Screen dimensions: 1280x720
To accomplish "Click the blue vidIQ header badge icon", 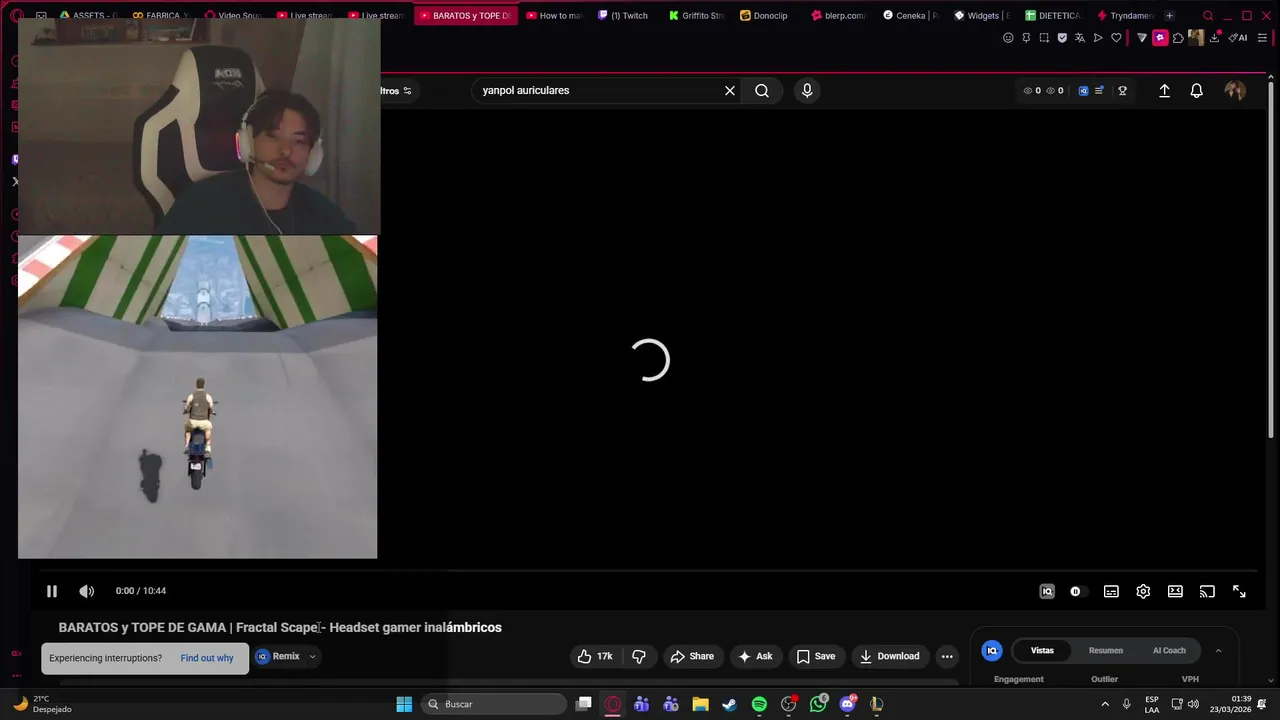I will 1083,91.
